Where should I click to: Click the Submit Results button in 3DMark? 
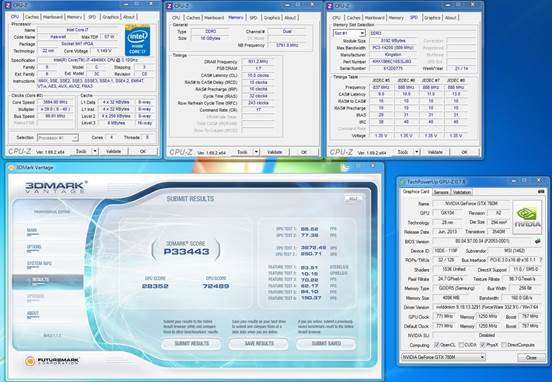click(x=192, y=344)
